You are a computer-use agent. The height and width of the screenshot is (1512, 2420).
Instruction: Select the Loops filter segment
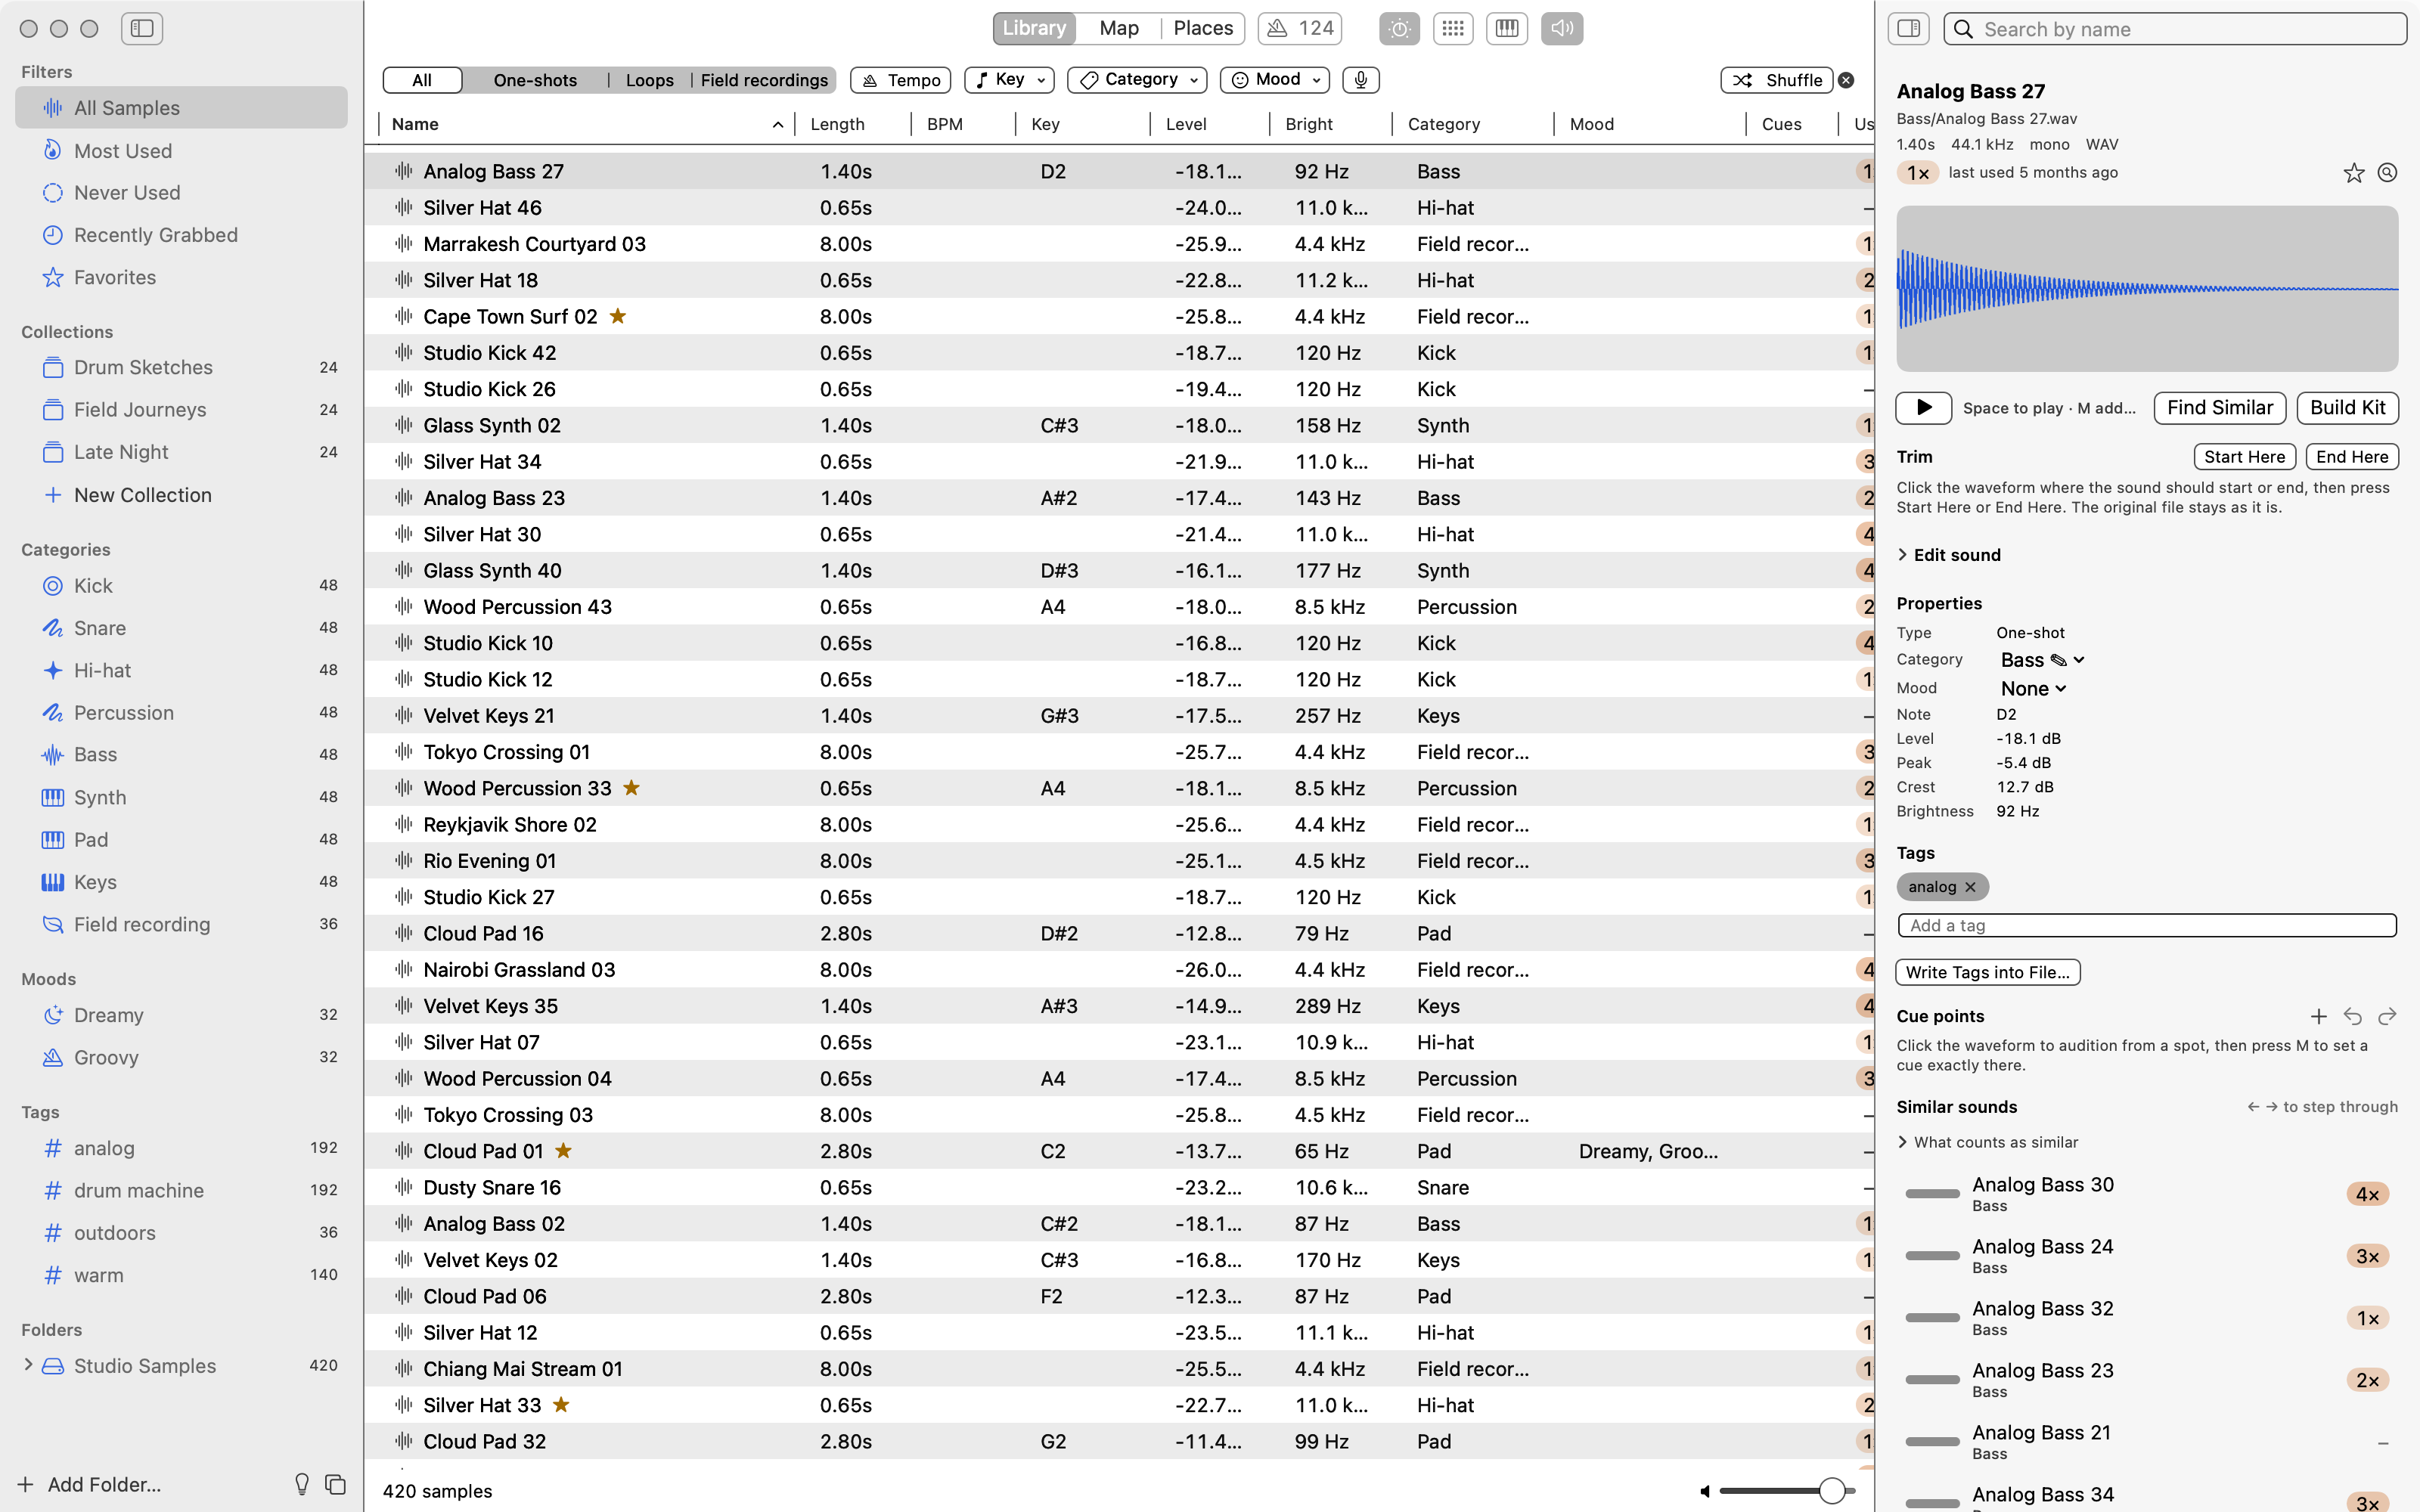(650, 80)
